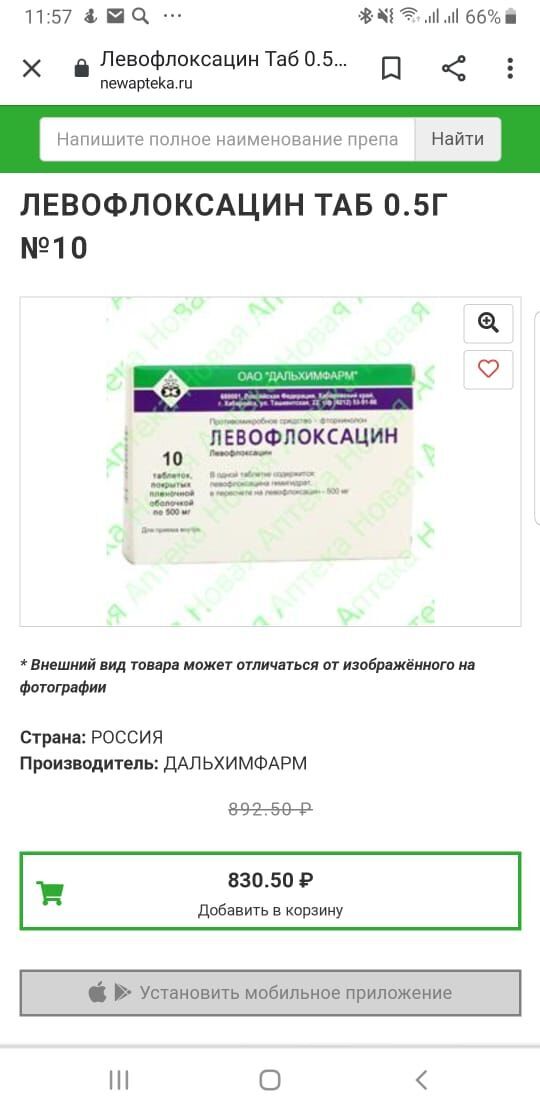The image size is (540, 1110).
Task: Add product to favorites with heart icon
Action: (x=488, y=369)
